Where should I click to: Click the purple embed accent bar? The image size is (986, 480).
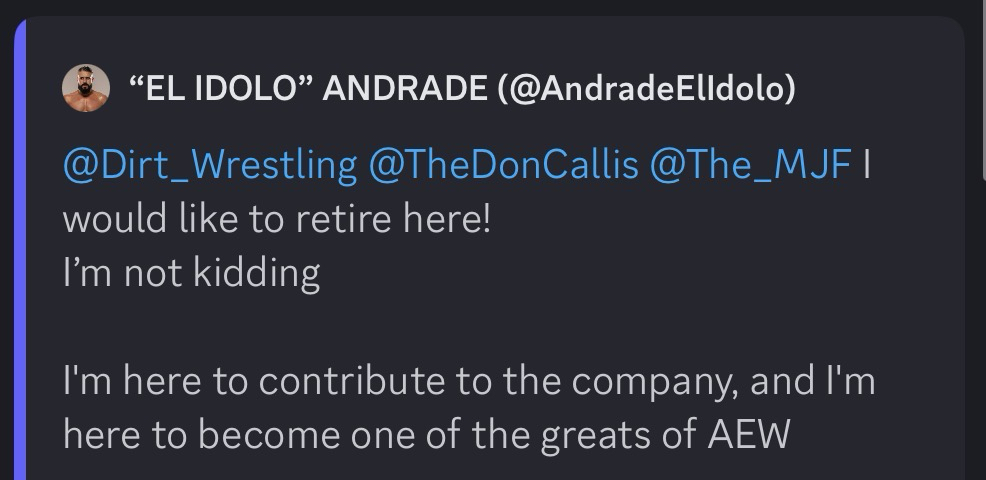[20, 250]
